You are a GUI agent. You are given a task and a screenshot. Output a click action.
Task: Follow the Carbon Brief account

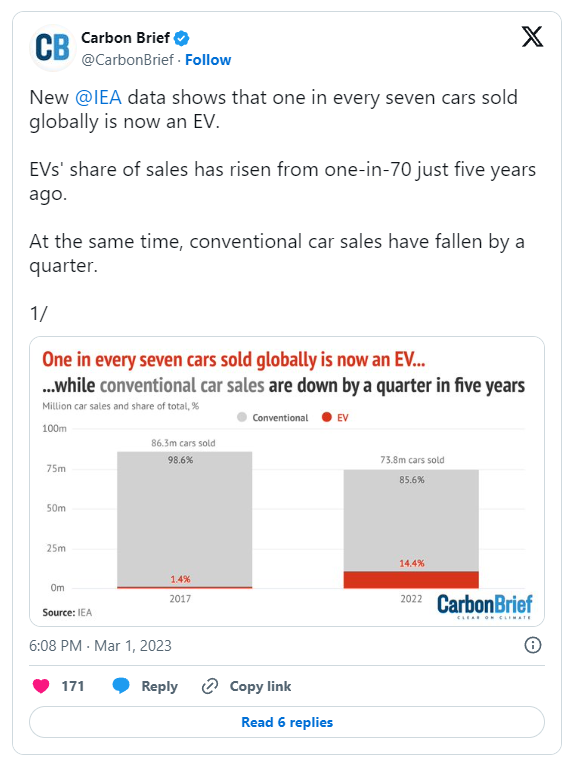coord(208,60)
